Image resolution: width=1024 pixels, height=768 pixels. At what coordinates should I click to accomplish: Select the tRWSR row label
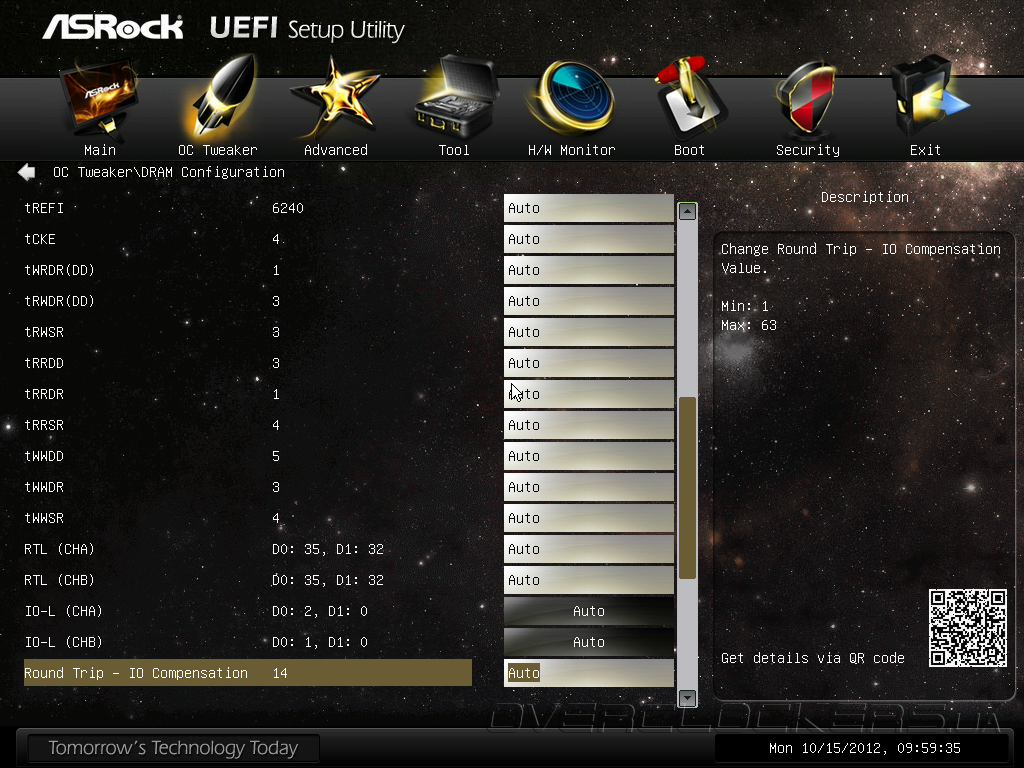coord(44,332)
